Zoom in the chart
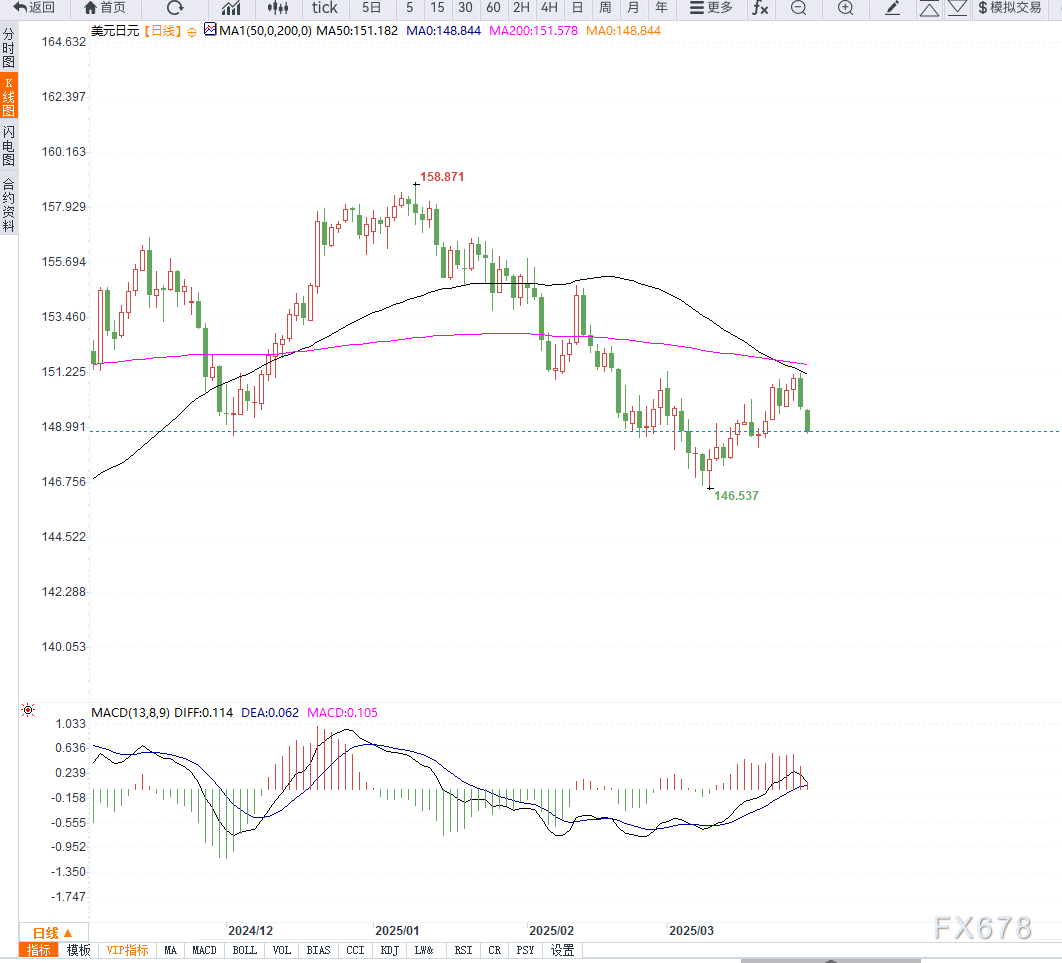The image size is (1062, 963). (845, 8)
